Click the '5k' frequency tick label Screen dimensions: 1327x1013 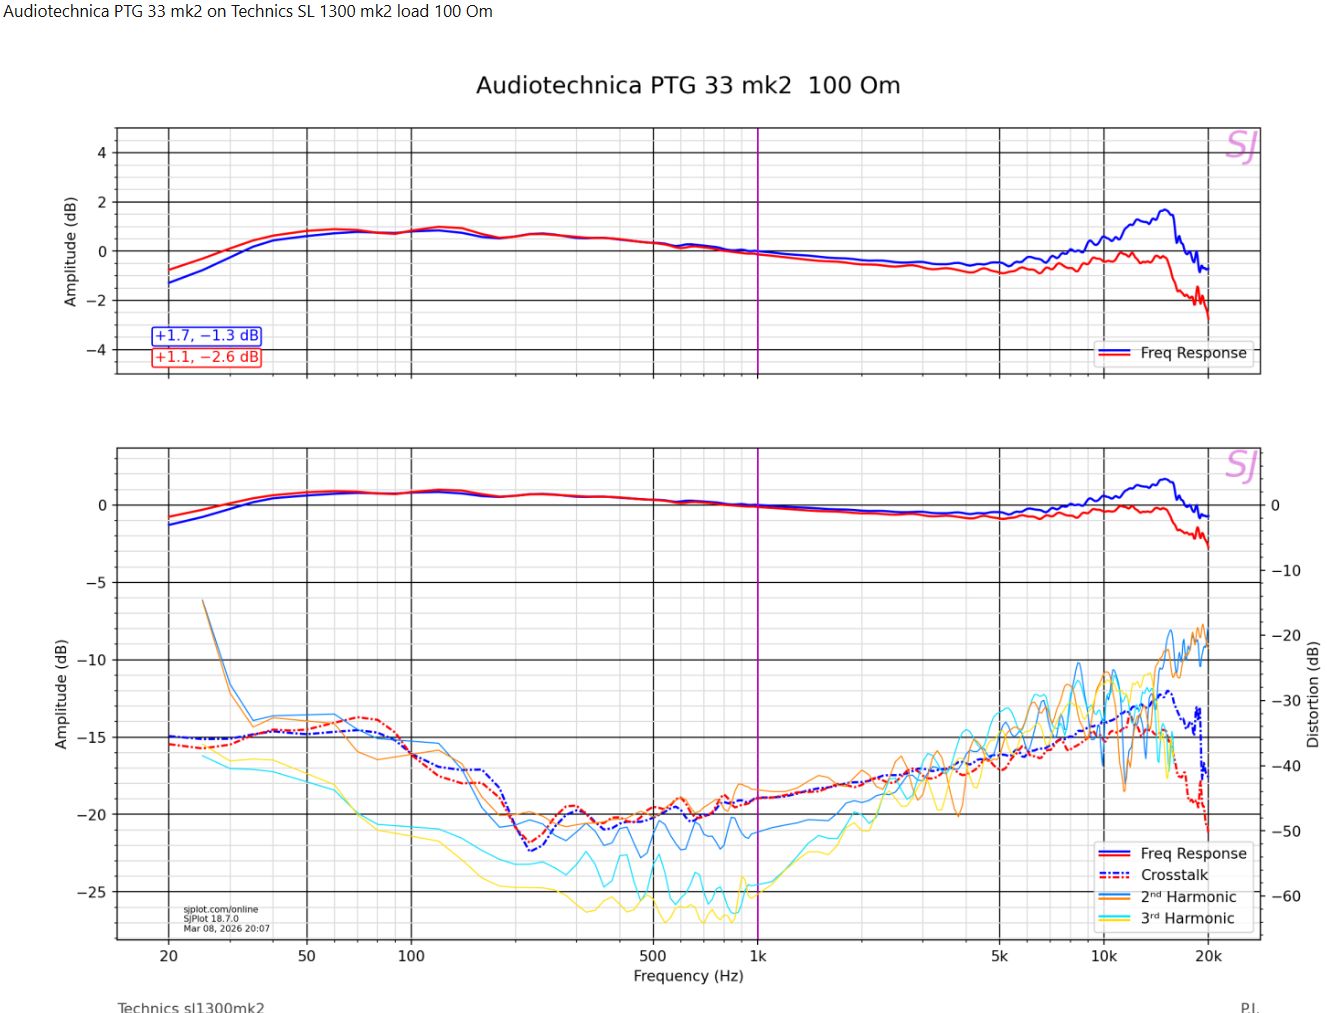[x=999, y=956]
